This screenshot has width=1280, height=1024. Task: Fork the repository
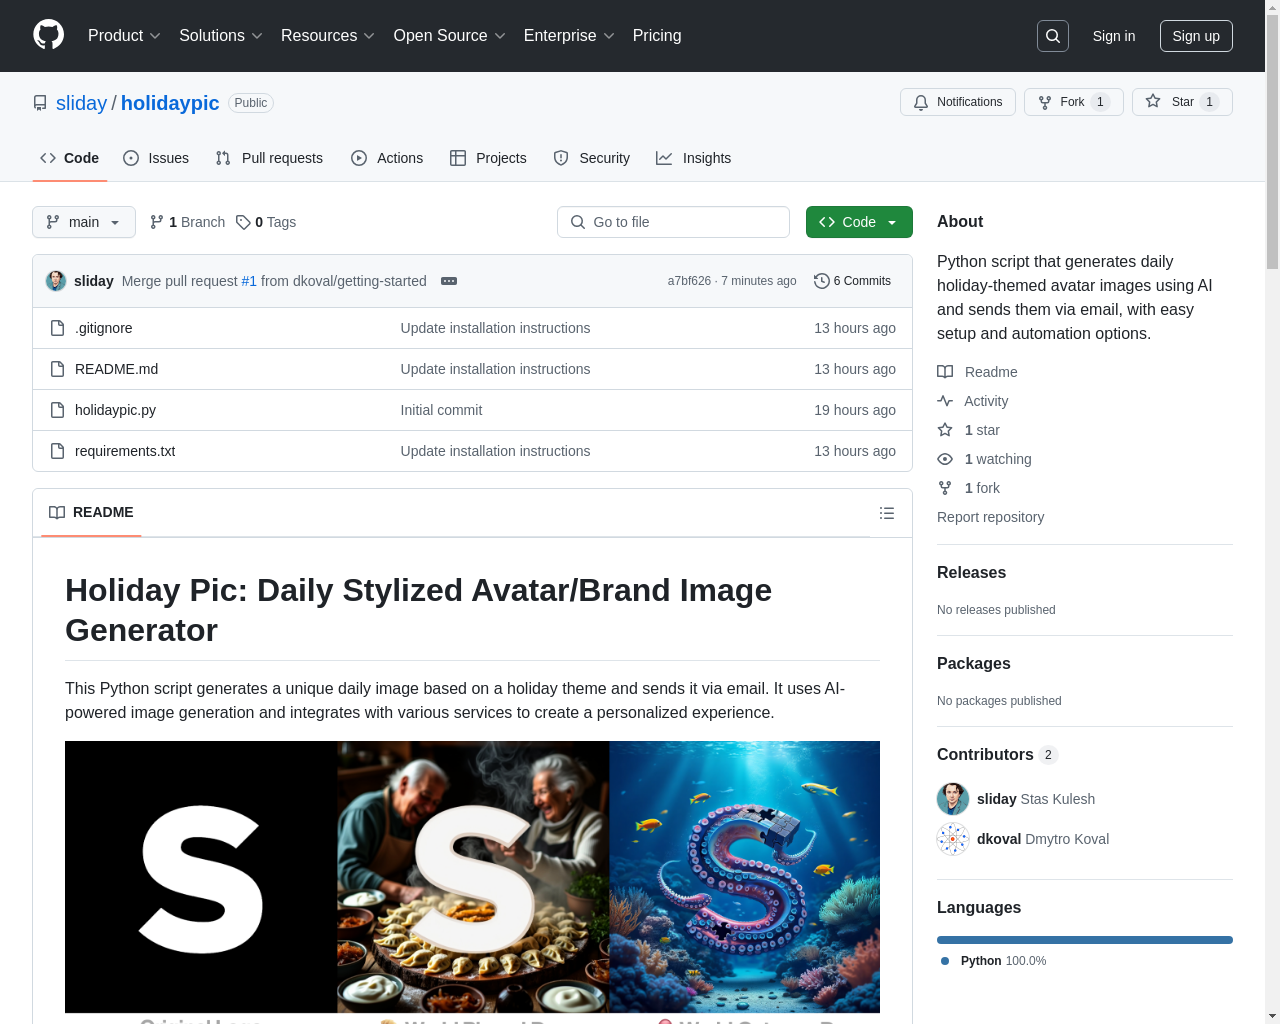(1074, 102)
